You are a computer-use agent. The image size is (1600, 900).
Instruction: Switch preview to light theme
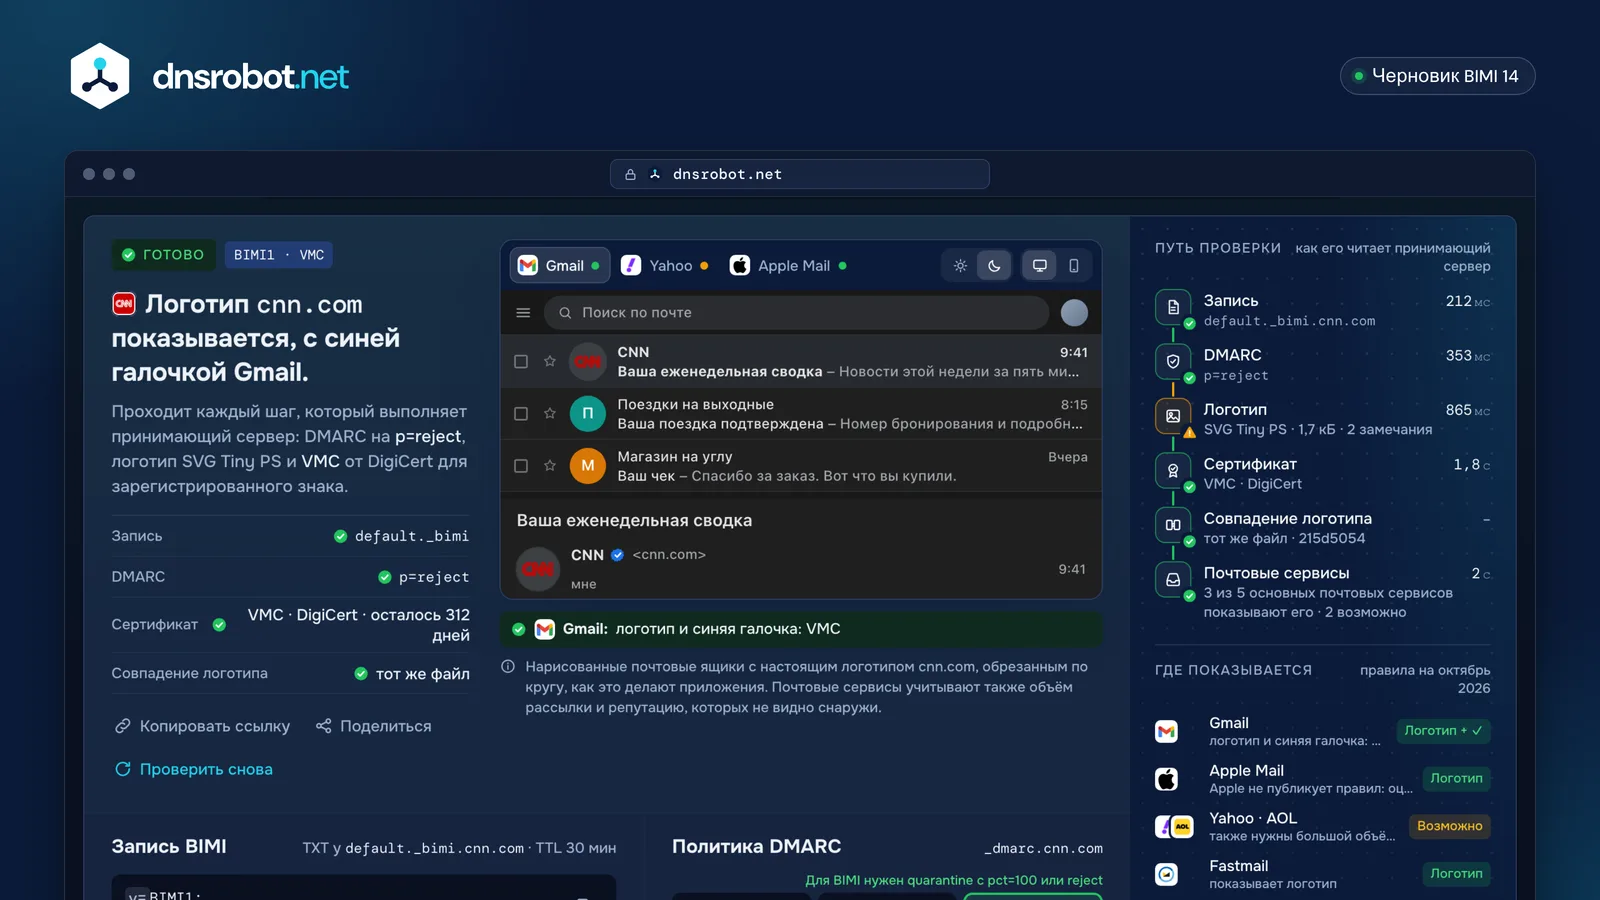[x=960, y=266]
